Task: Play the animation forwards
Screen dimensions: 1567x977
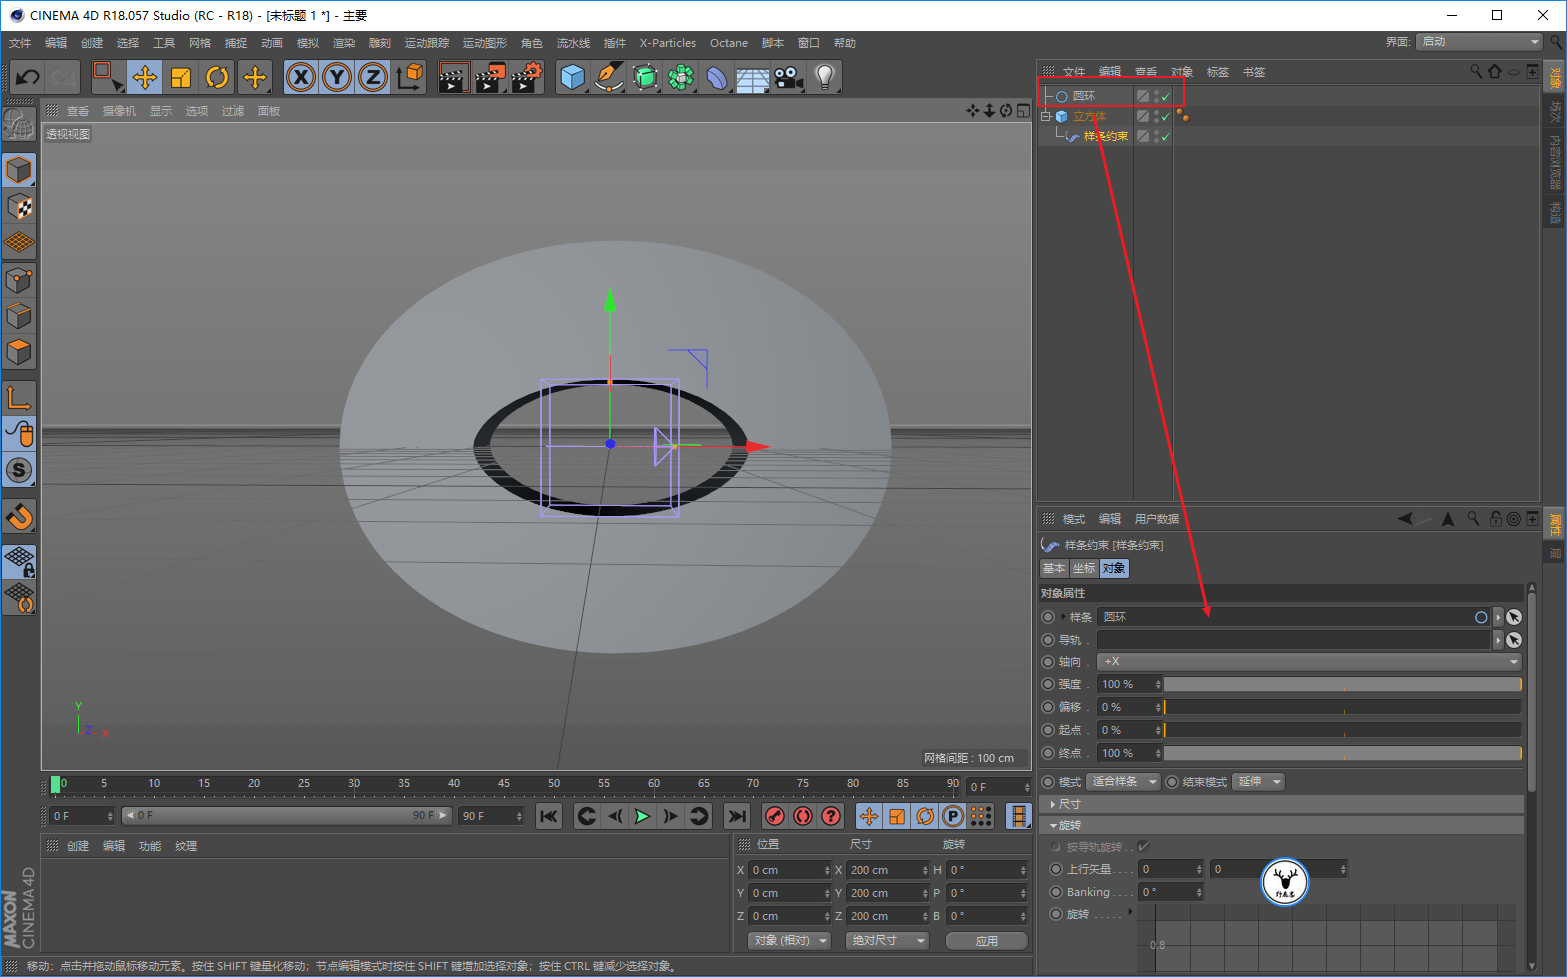Action: [642, 816]
